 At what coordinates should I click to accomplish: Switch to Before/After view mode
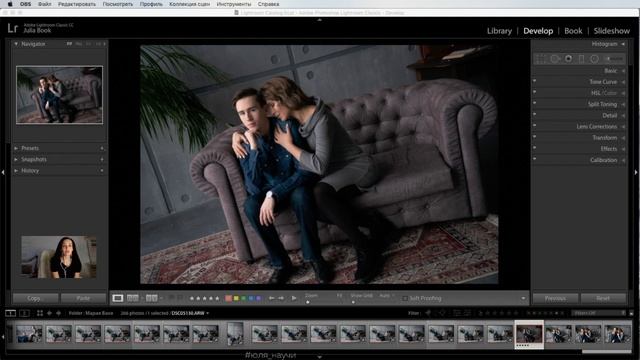(151, 298)
